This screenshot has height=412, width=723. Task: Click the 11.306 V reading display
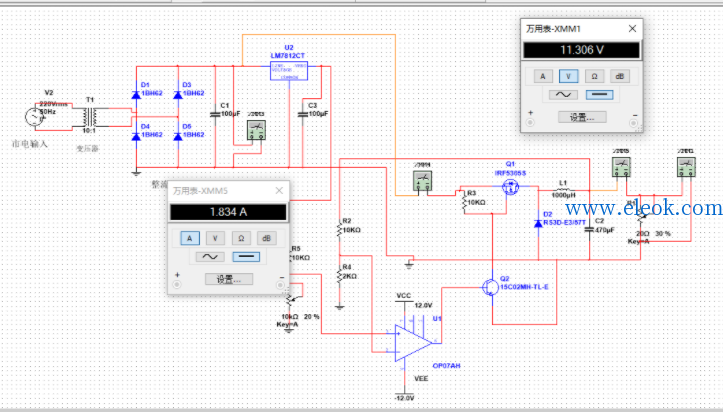pyautogui.click(x=581, y=50)
